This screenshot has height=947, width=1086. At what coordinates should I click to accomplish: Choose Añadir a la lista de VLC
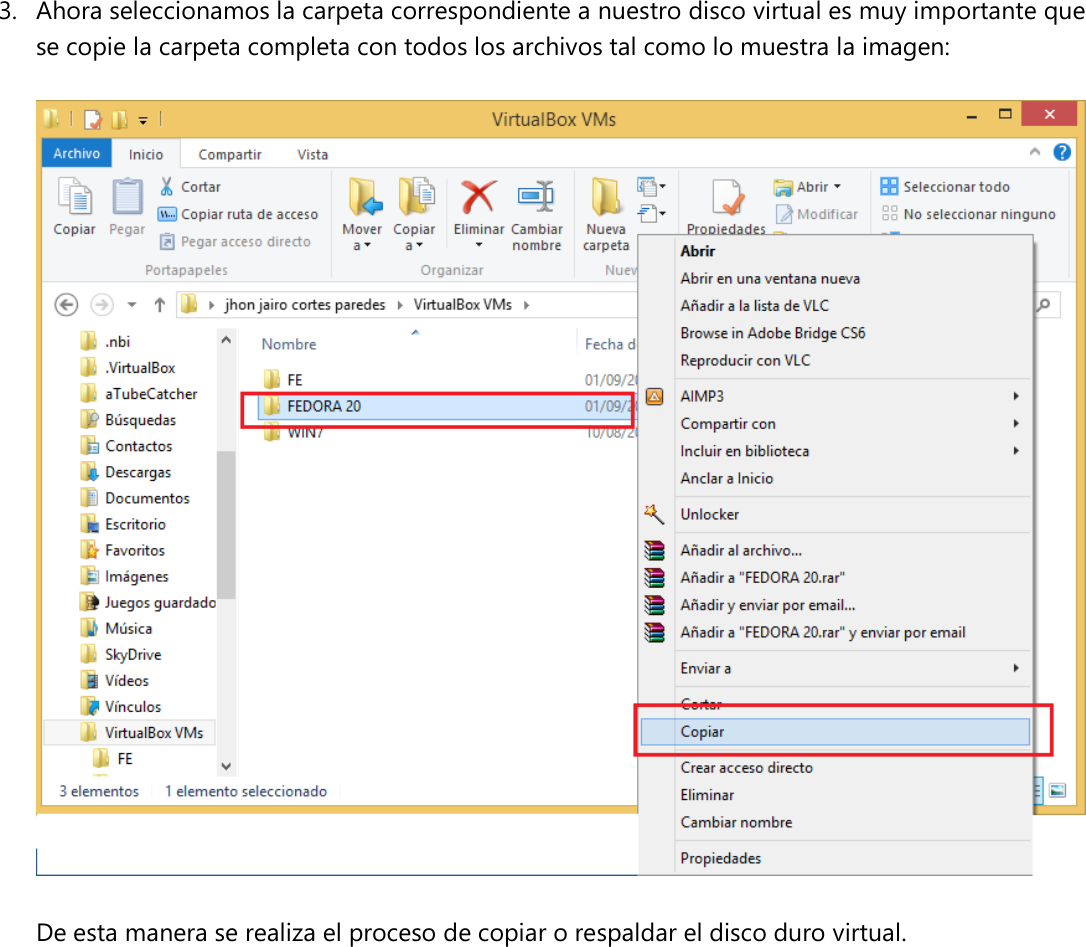click(x=835, y=306)
